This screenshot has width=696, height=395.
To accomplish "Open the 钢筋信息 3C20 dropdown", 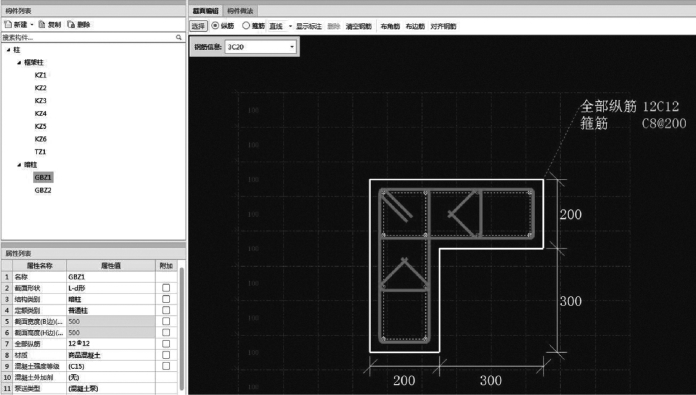I will point(292,47).
